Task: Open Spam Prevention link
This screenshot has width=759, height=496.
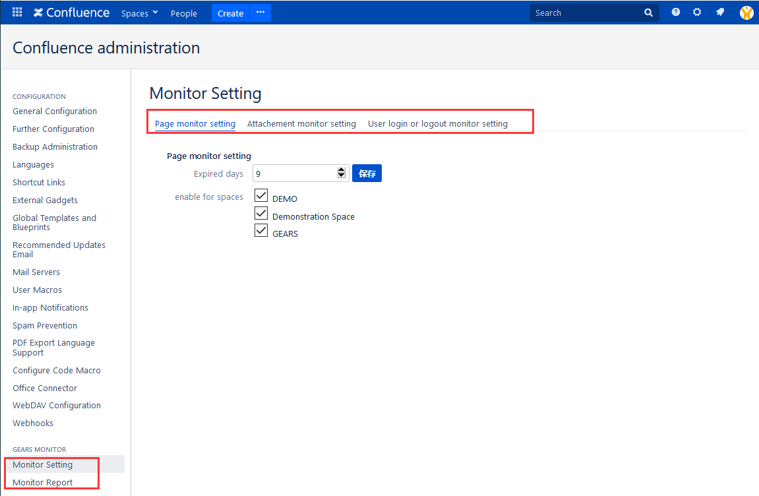Action: [x=45, y=326]
